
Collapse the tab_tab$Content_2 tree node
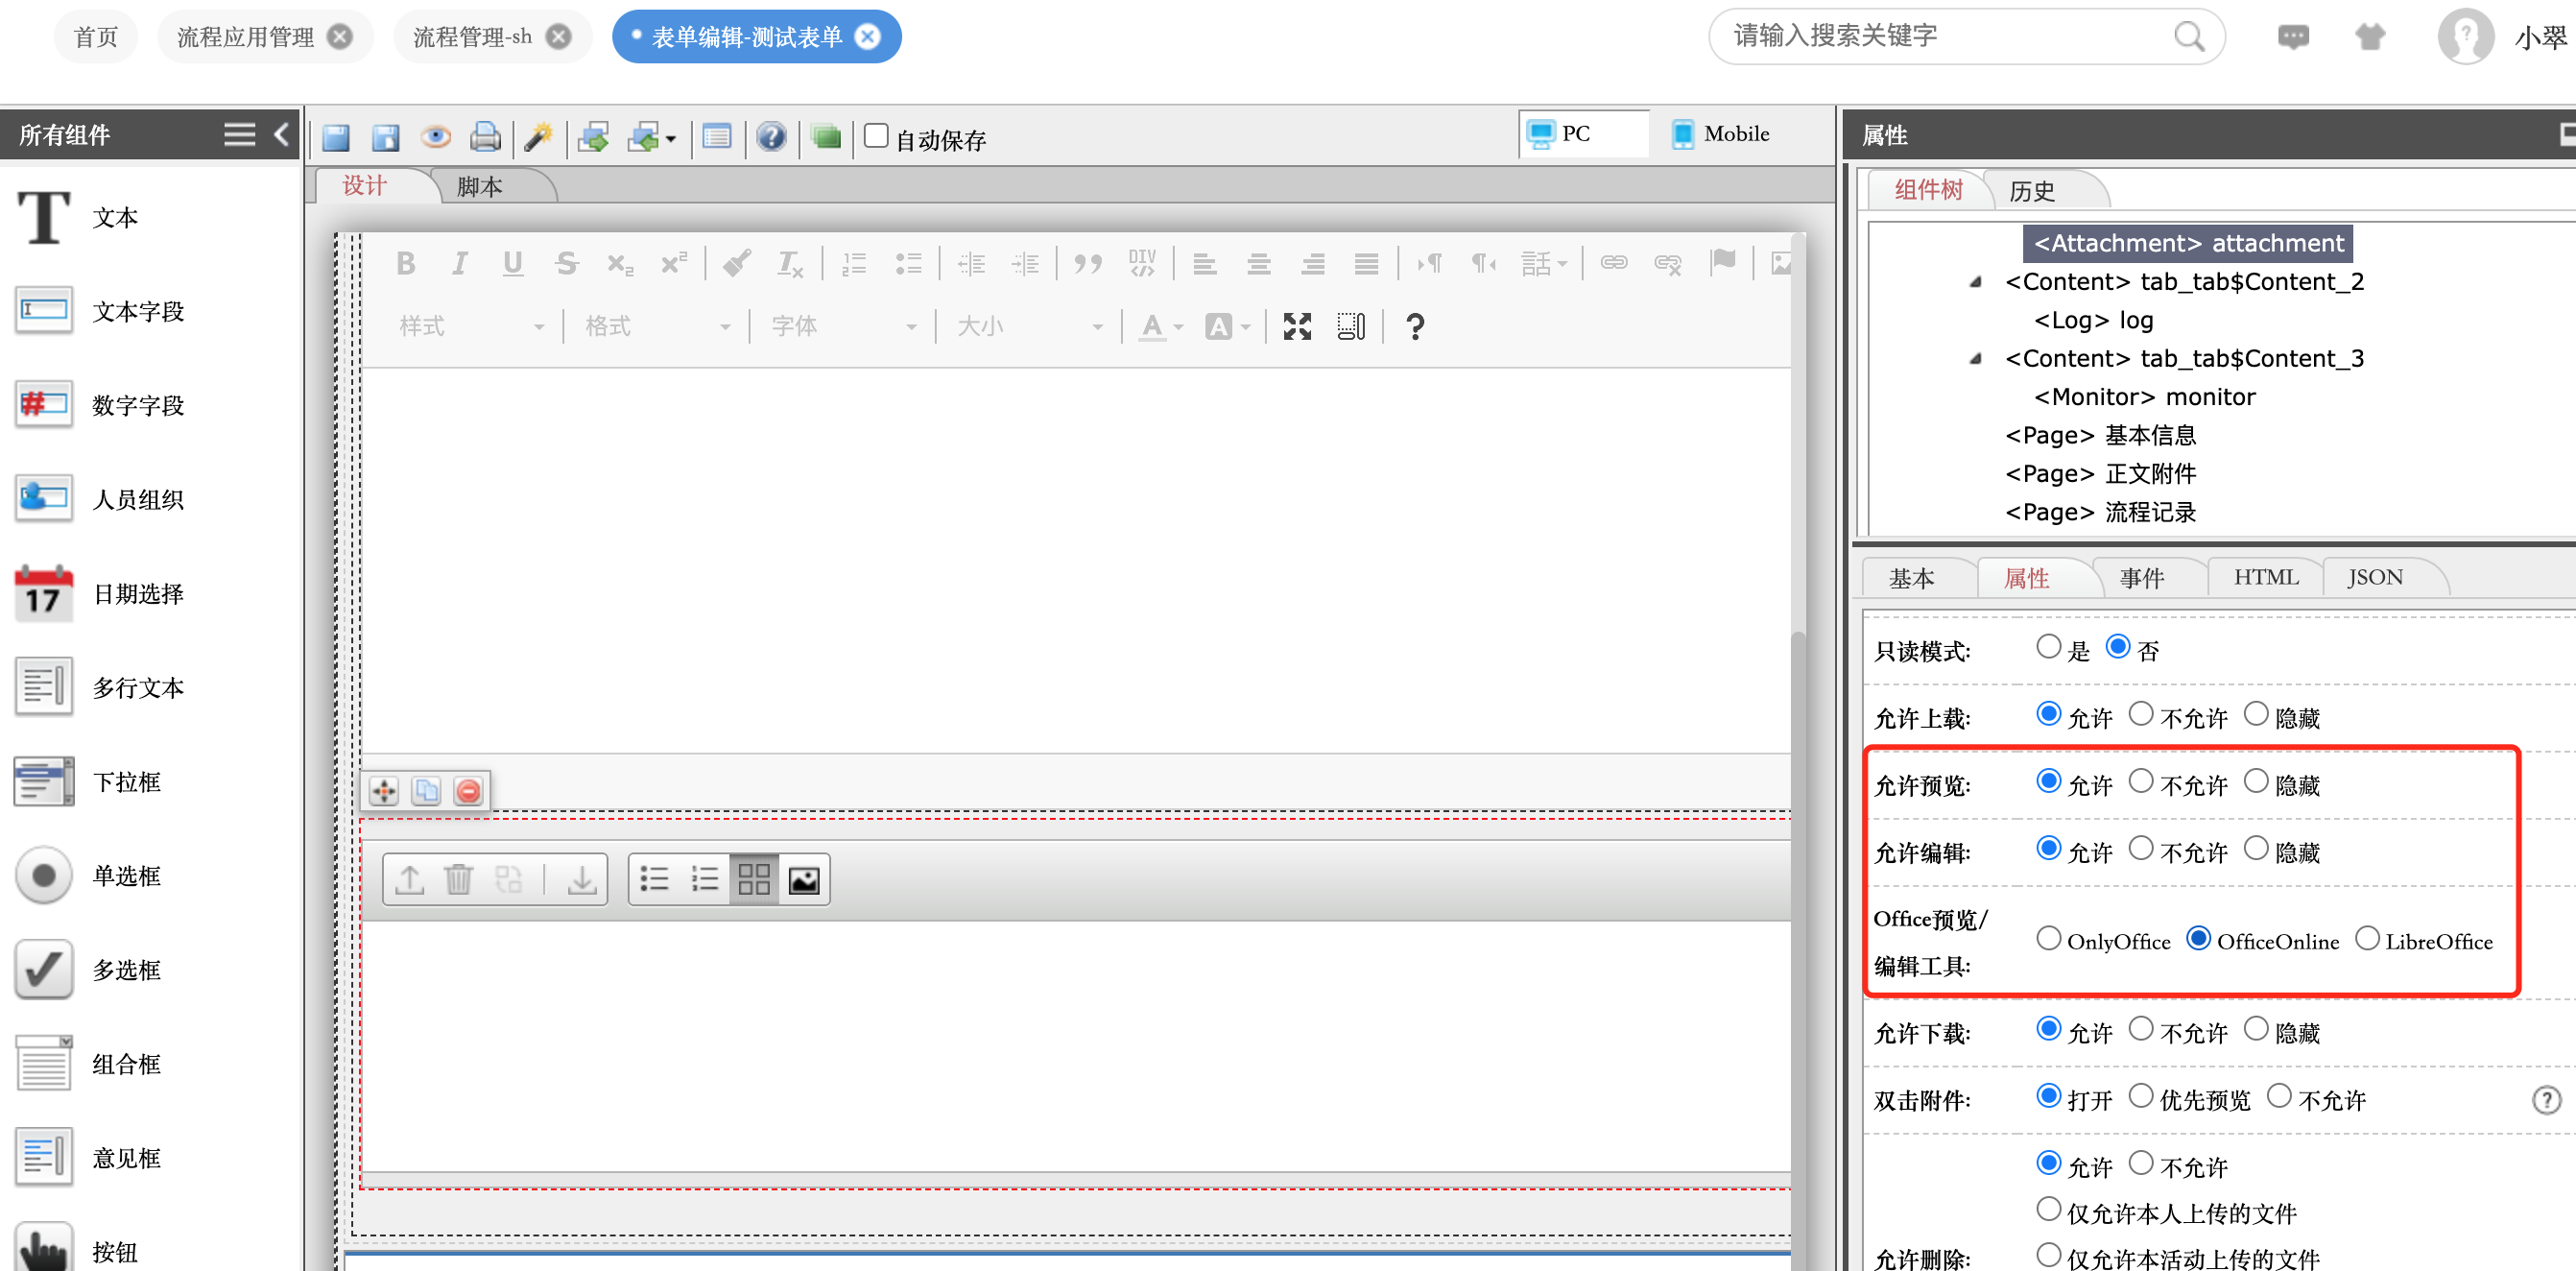click(1975, 283)
